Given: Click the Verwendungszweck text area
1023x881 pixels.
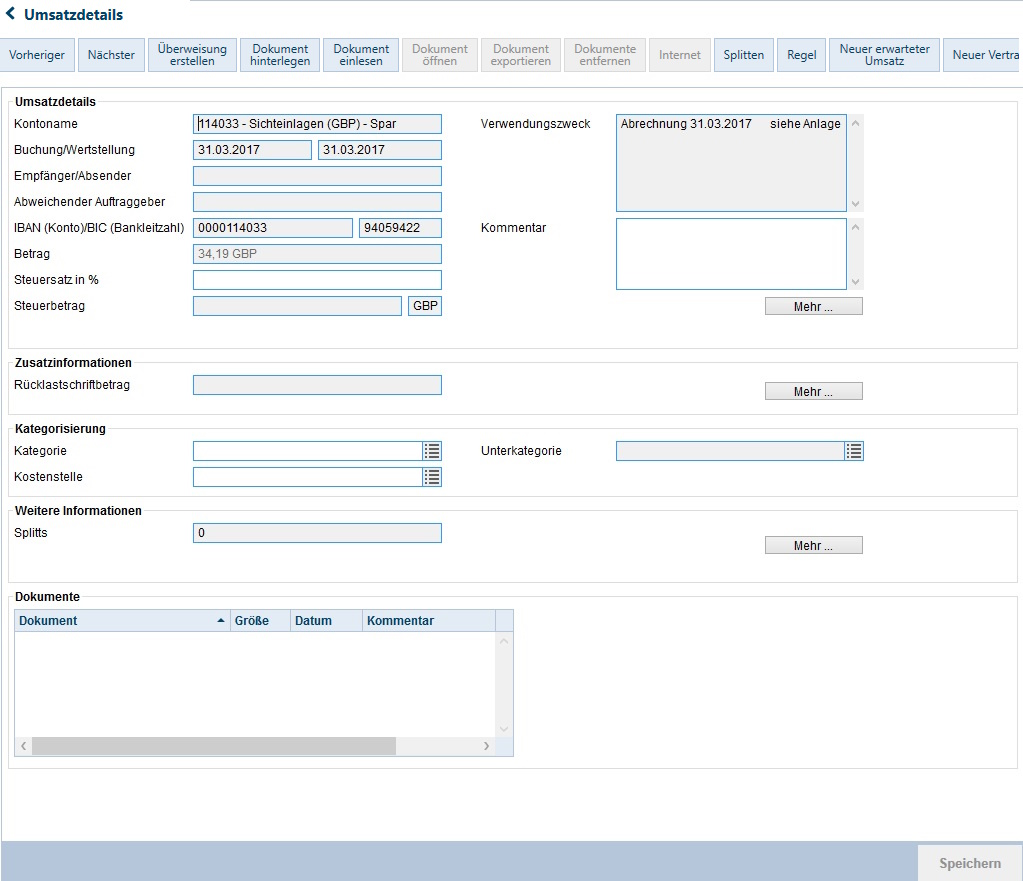Looking at the screenshot, I should tap(731, 163).
